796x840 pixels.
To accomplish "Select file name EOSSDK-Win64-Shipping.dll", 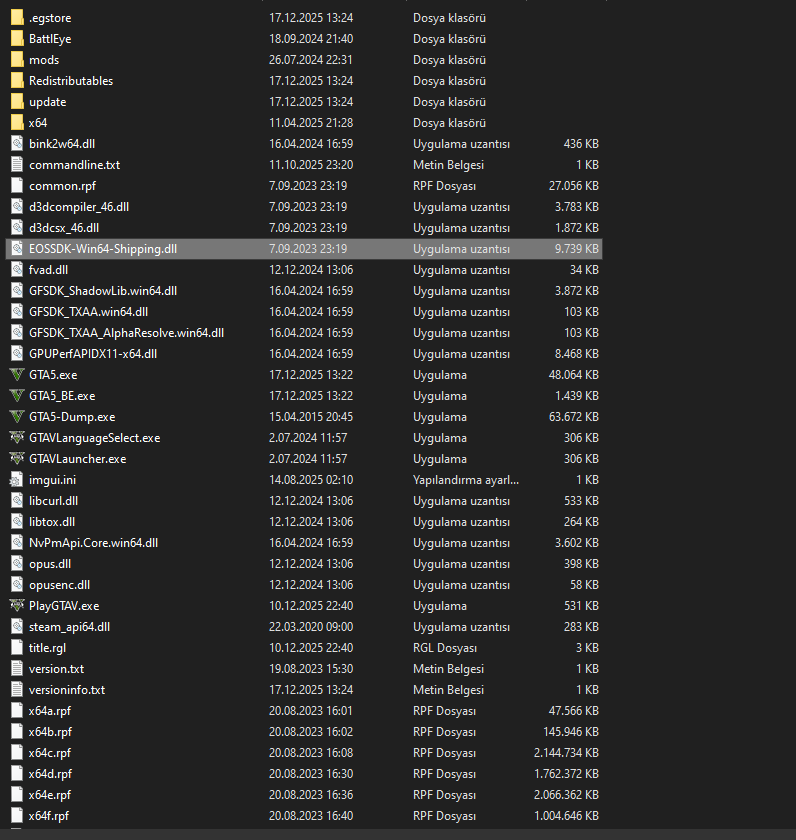I will pos(103,249).
